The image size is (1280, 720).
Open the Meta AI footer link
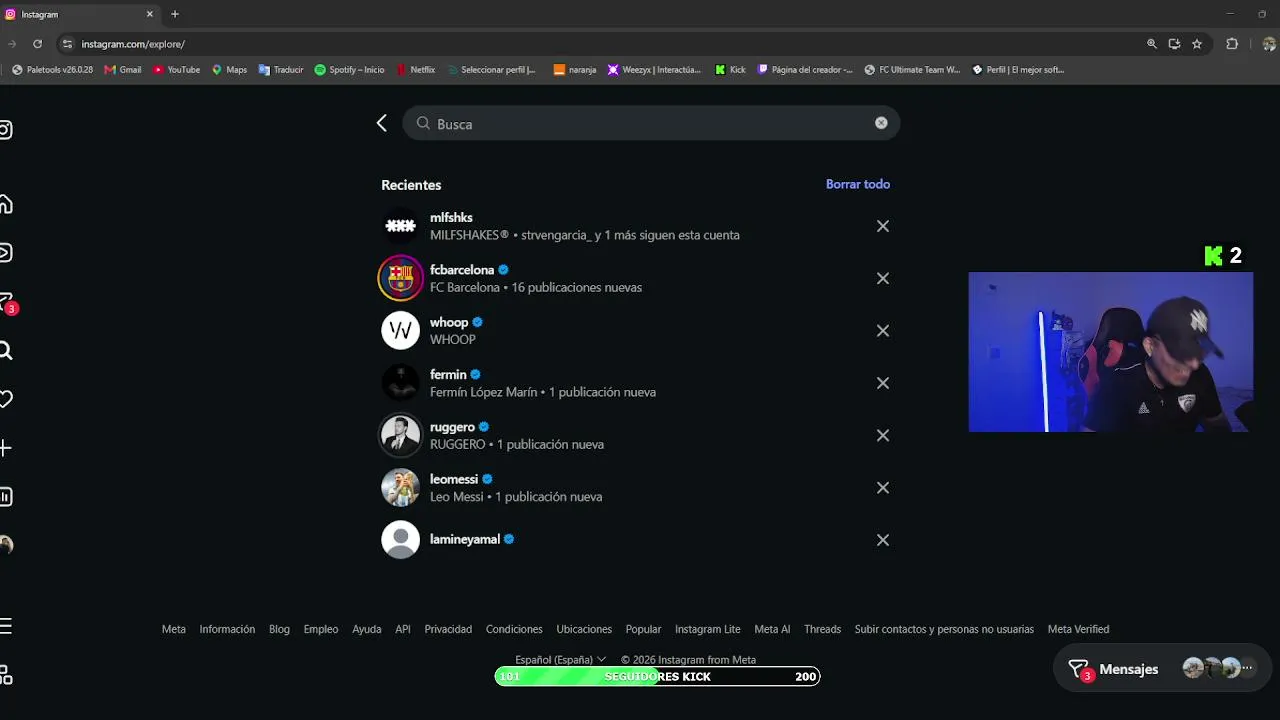coord(772,629)
